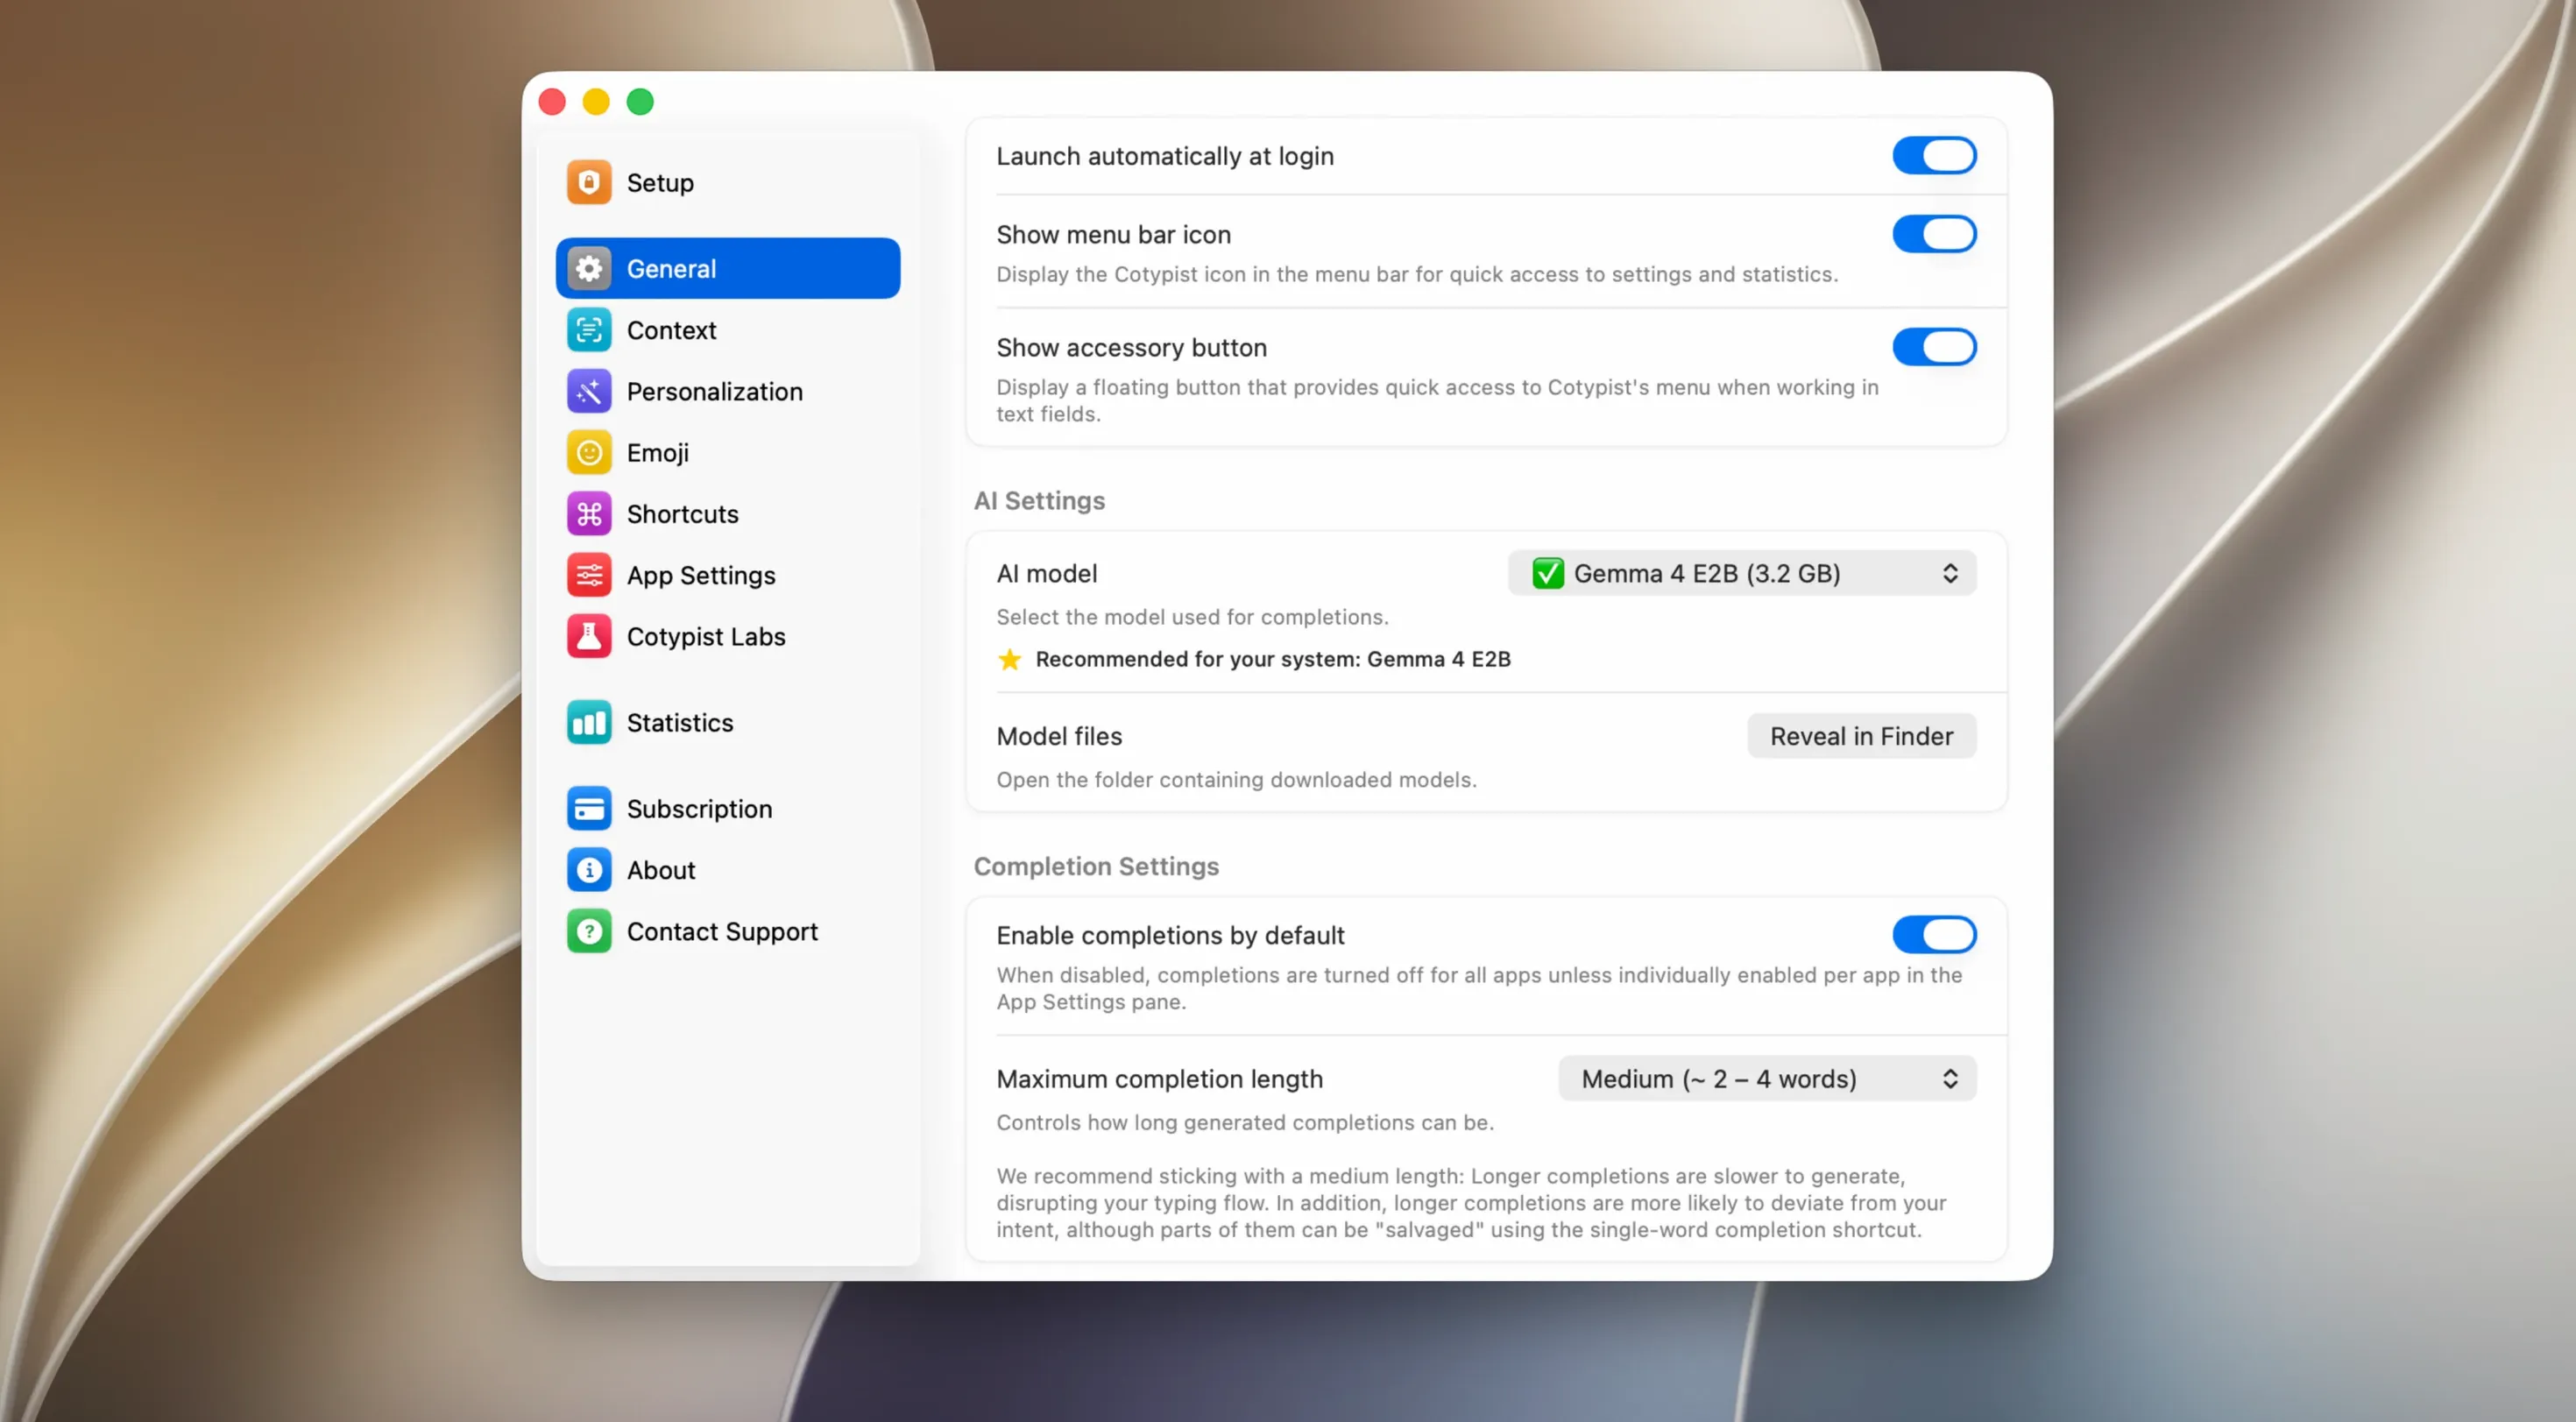The image size is (2576, 1422).
Task: Click the yellow Emoji smiley icon
Action: click(589, 453)
